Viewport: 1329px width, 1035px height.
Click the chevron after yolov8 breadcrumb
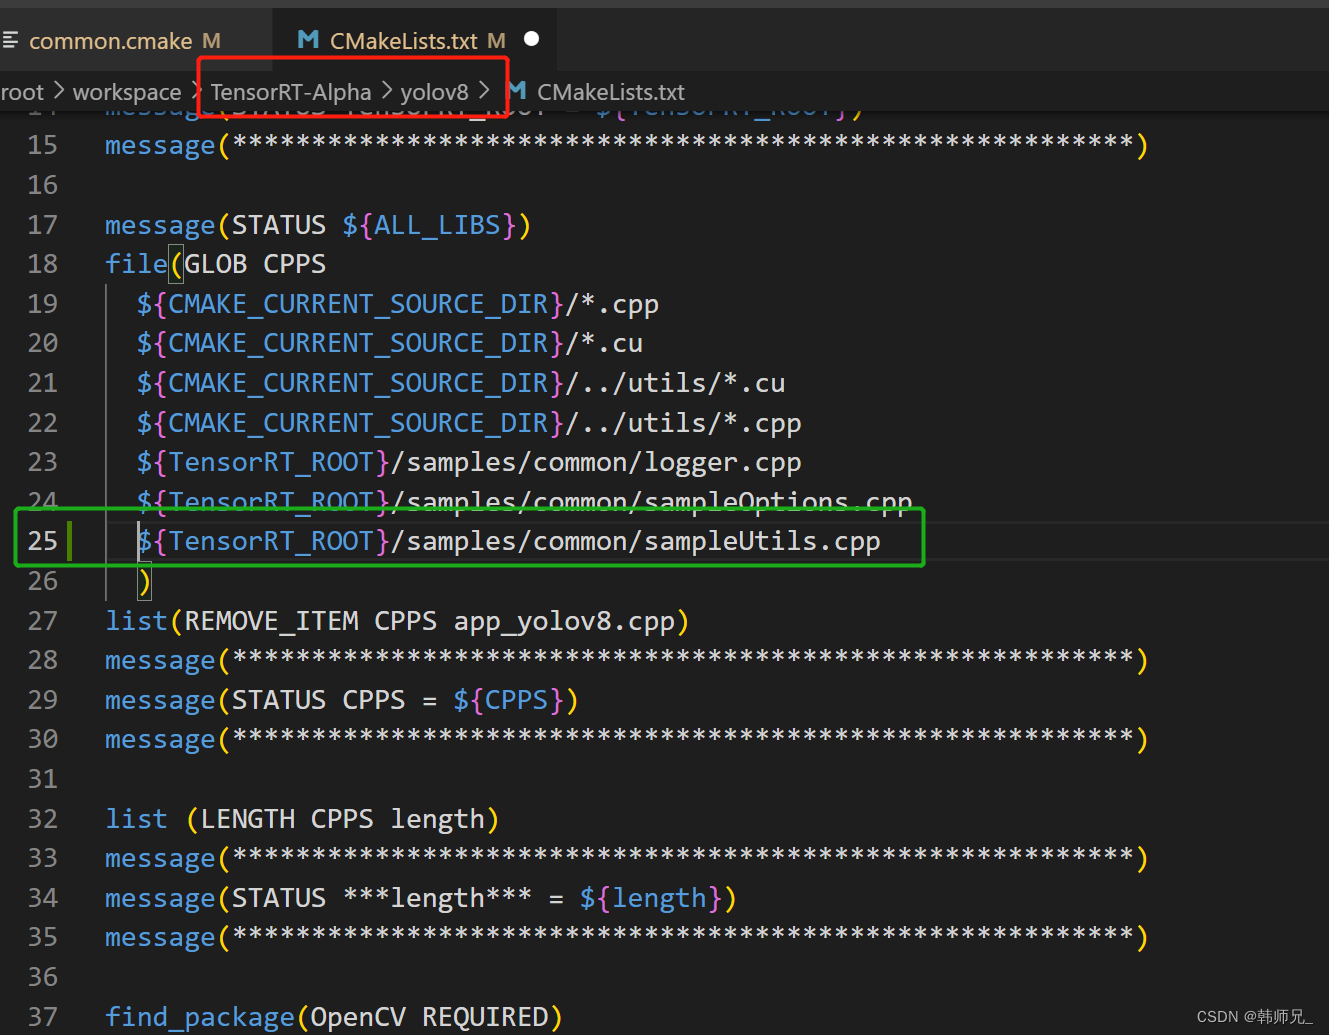[485, 91]
